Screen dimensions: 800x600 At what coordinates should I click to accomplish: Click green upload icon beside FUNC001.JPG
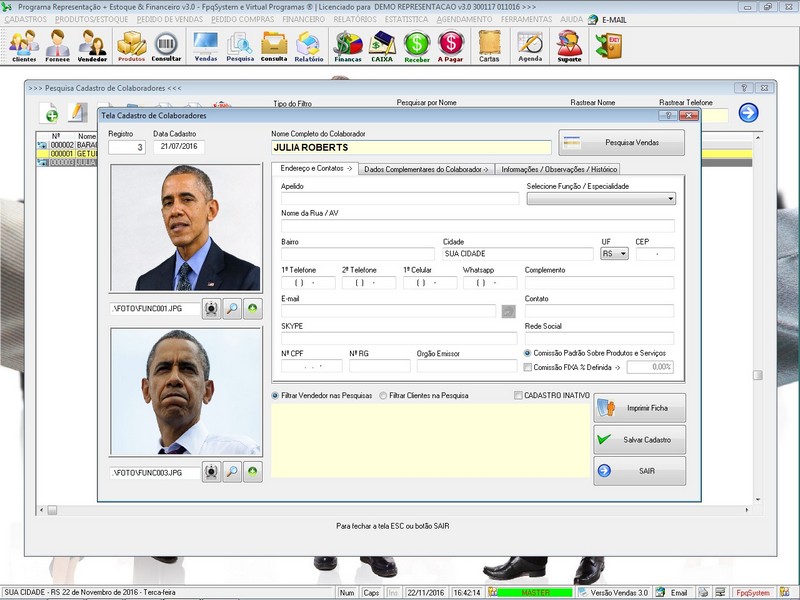tap(253, 309)
